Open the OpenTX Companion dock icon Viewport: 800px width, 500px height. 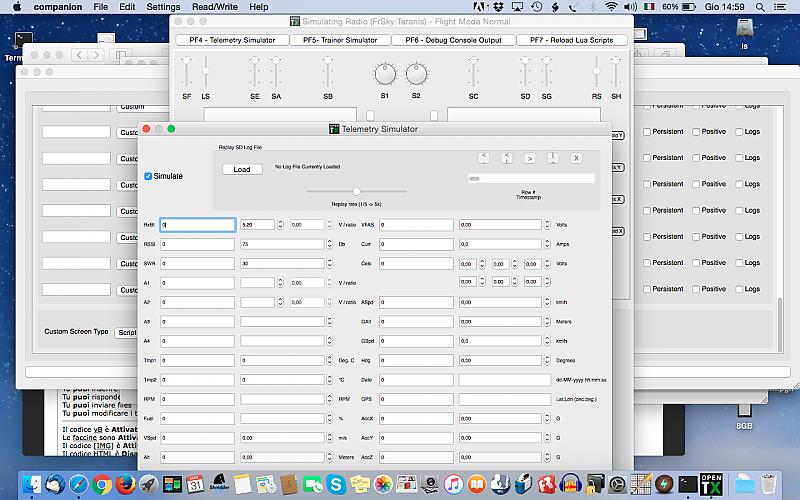(711, 484)
